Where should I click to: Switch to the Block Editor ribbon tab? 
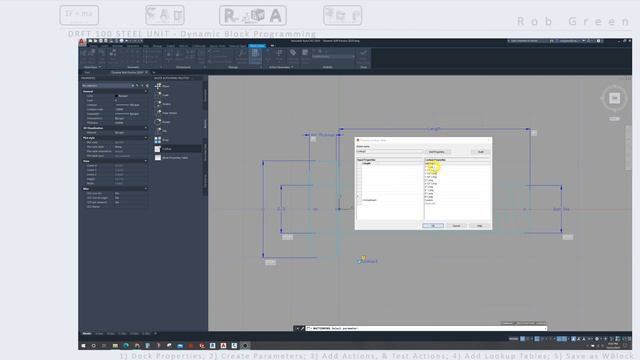257,46
